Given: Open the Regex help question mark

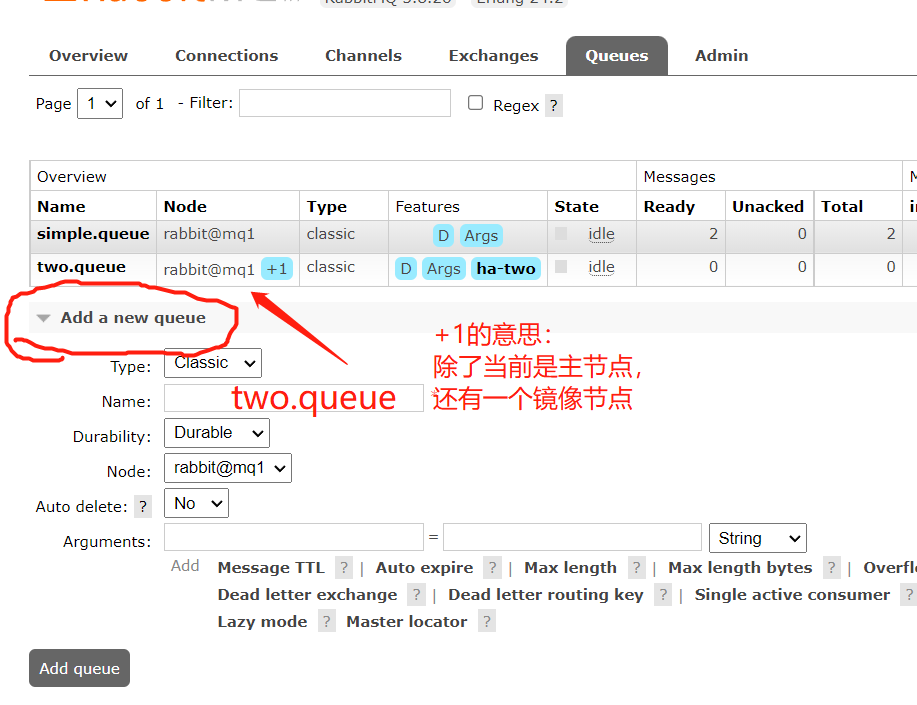Looking at the screenshot, I should [553, 106].
